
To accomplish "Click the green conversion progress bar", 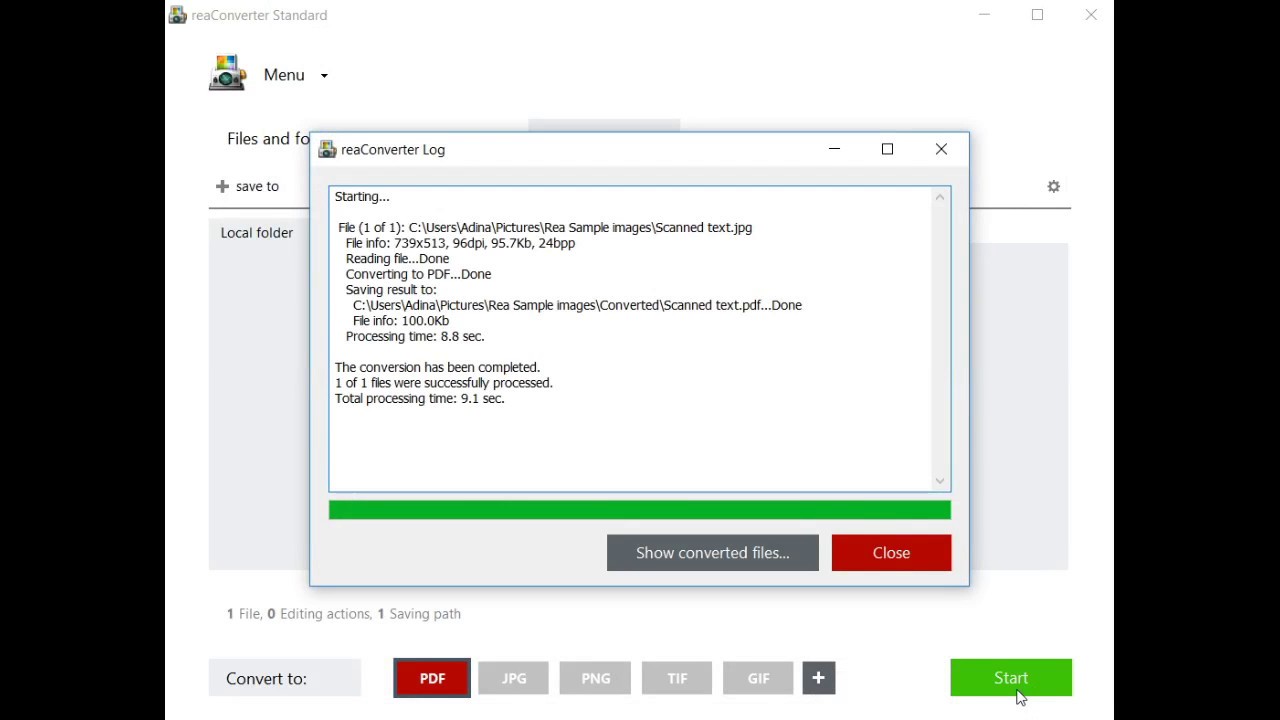I will tap(640, 510).
